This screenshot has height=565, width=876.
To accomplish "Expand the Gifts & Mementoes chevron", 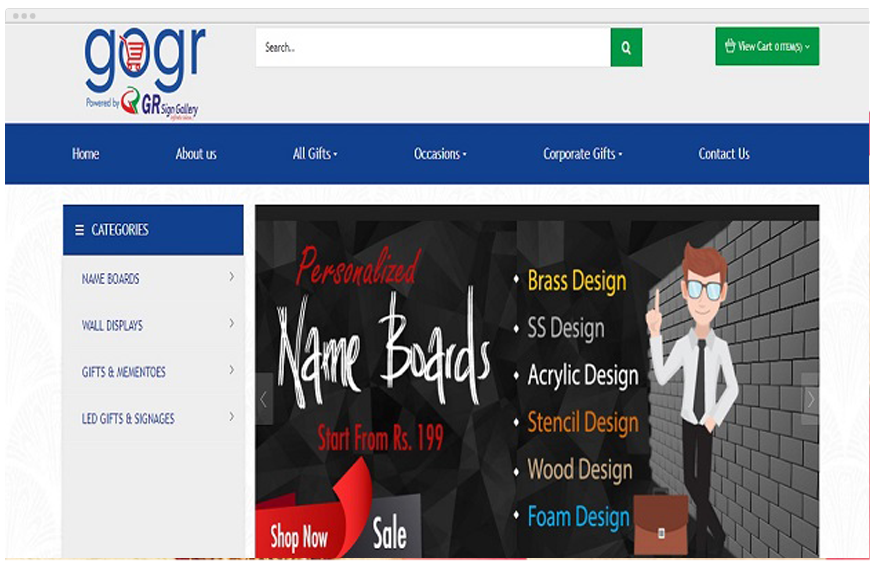I will pyautogui.click(x=231, y=371).
